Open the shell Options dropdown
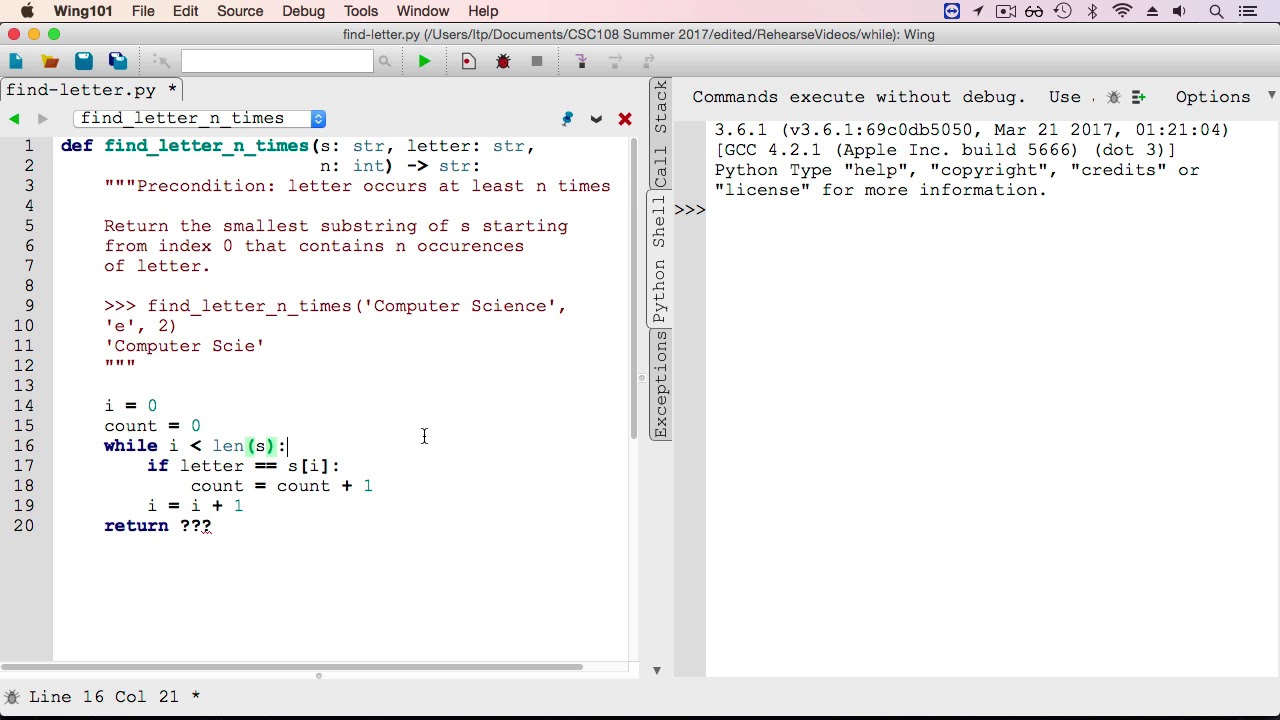The height and width of the screenshot is (720, 1280). click(x=1224, y=97)
